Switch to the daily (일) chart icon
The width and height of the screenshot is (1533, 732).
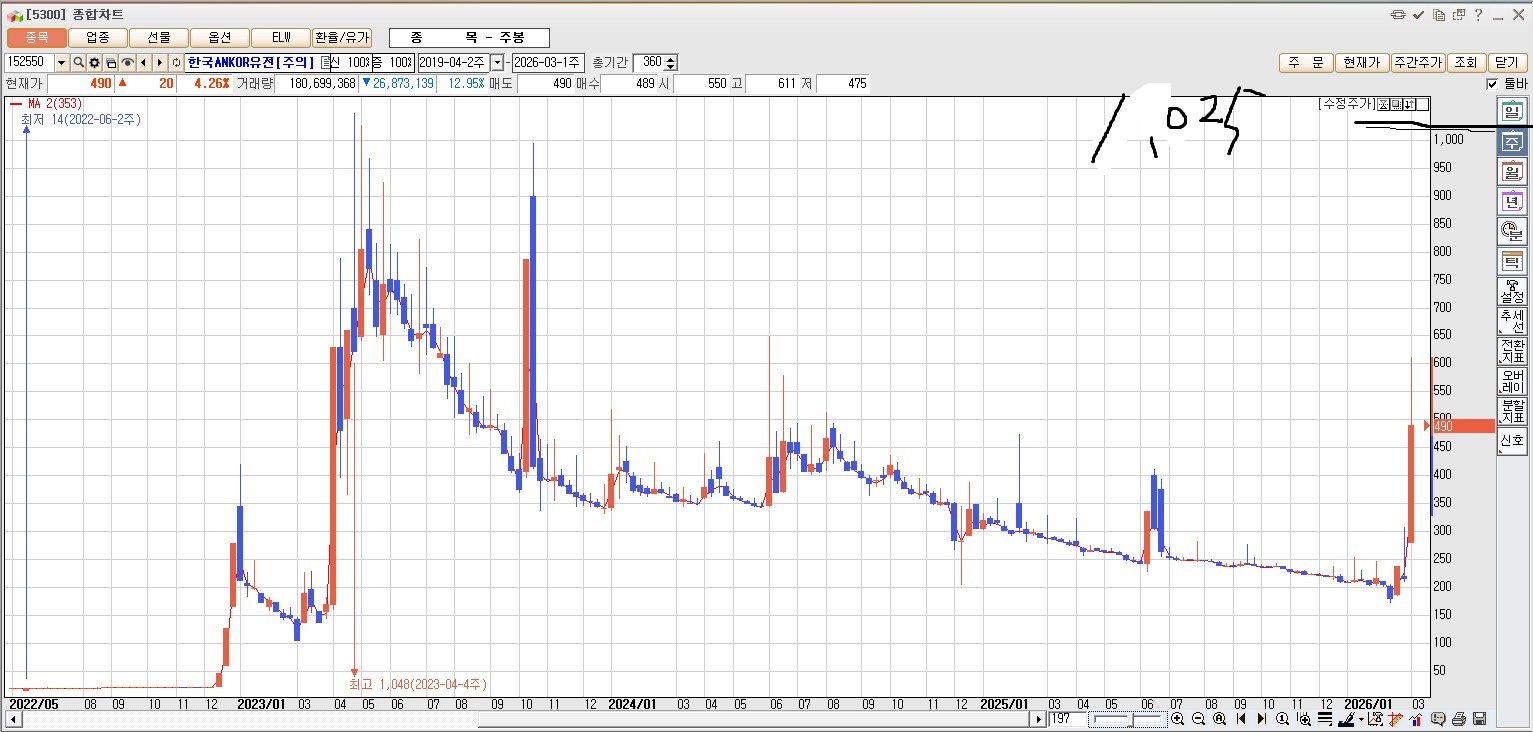point(1512,112)
